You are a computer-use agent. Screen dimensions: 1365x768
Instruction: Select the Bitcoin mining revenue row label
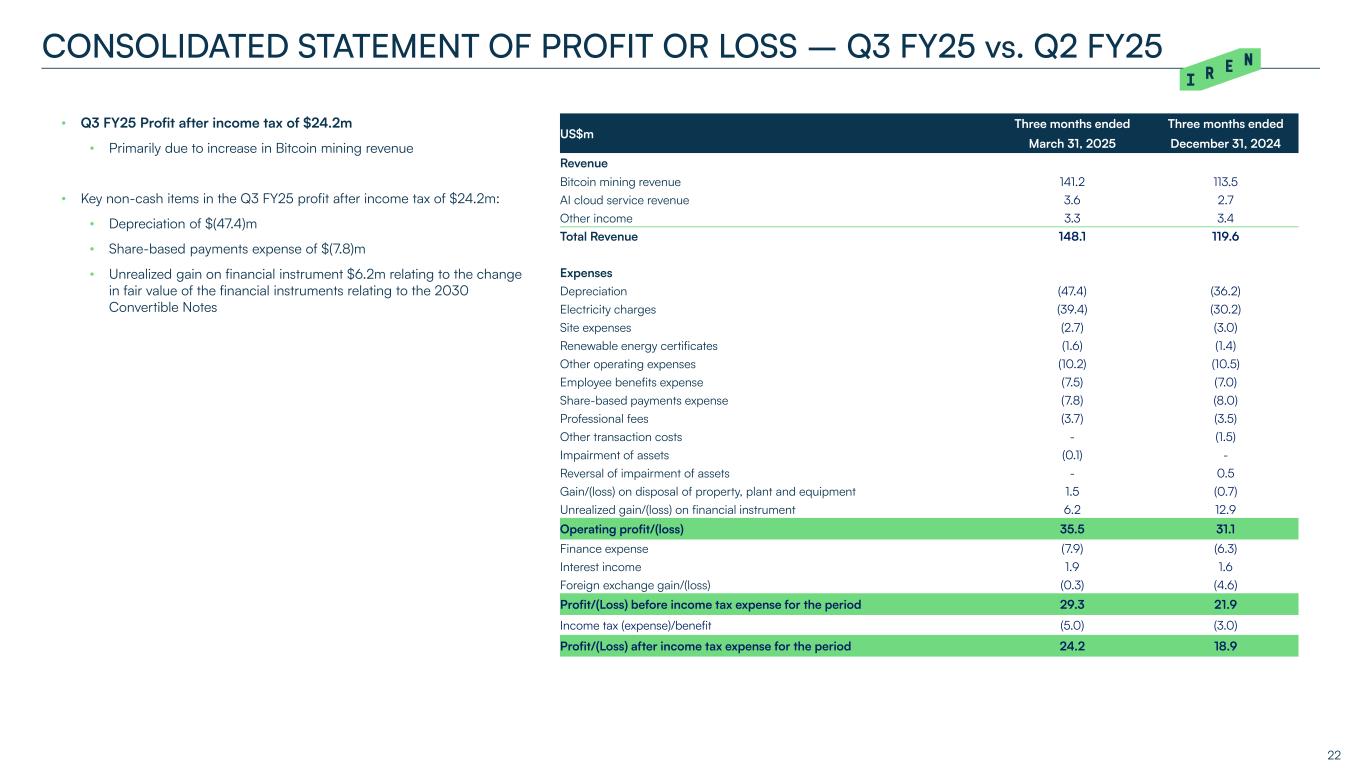[620, 182]
